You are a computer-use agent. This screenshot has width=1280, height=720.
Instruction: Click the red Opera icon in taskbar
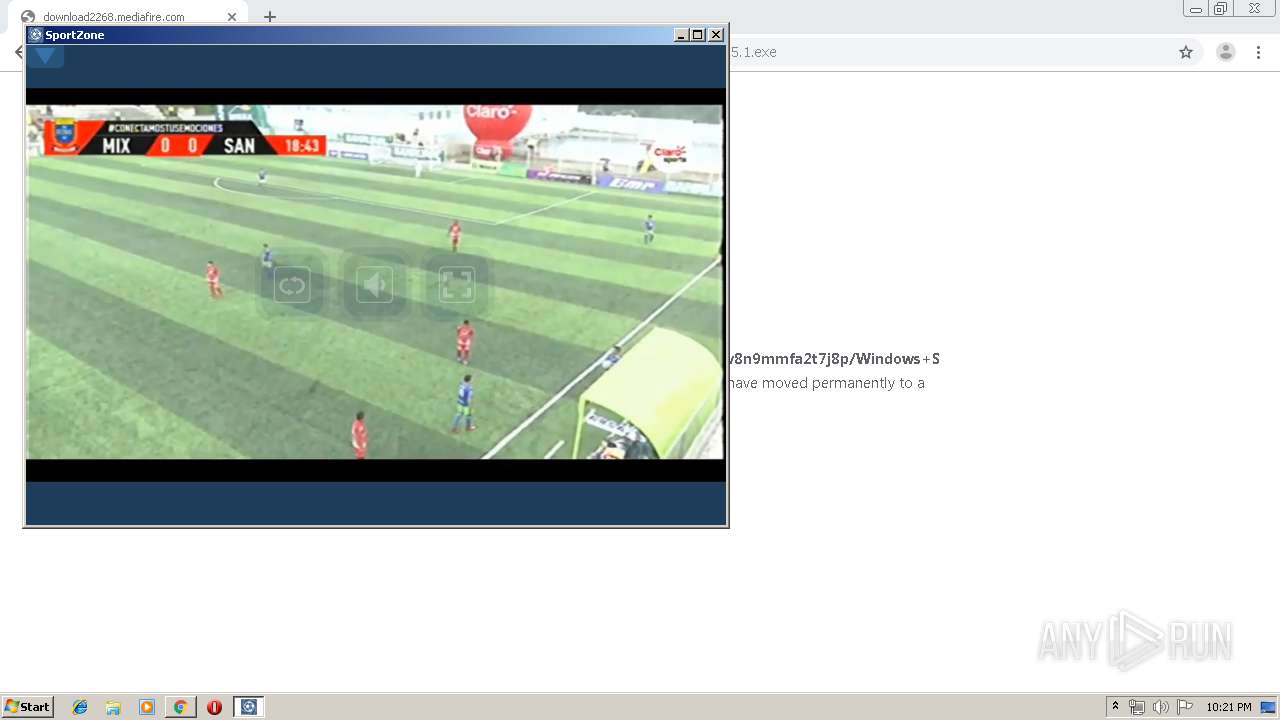214,707
